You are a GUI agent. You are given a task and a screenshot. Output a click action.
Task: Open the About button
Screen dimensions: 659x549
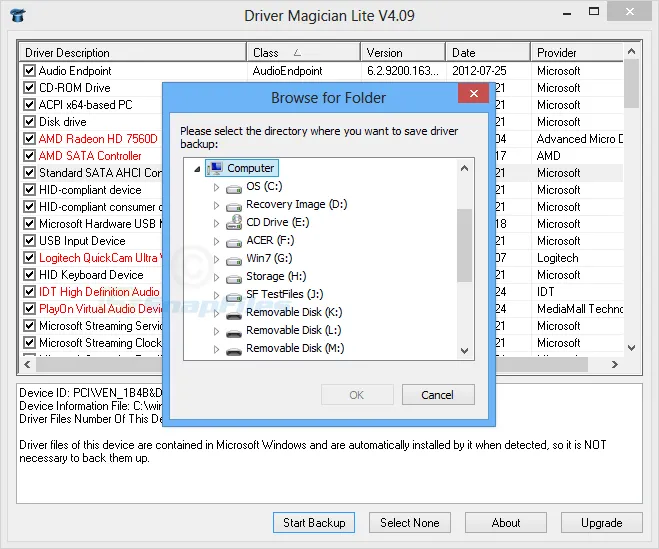506,523
